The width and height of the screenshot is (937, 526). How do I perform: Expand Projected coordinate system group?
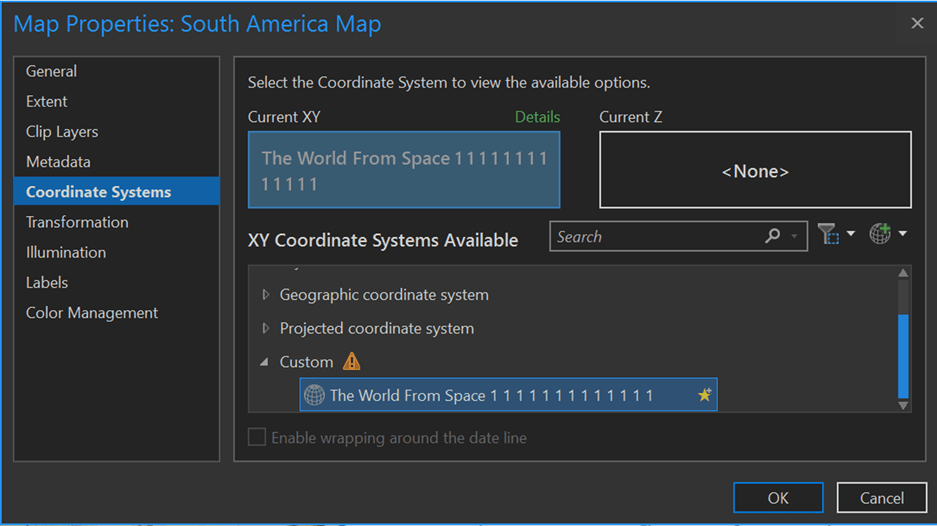pyautogui.click(x=266, y=328)
